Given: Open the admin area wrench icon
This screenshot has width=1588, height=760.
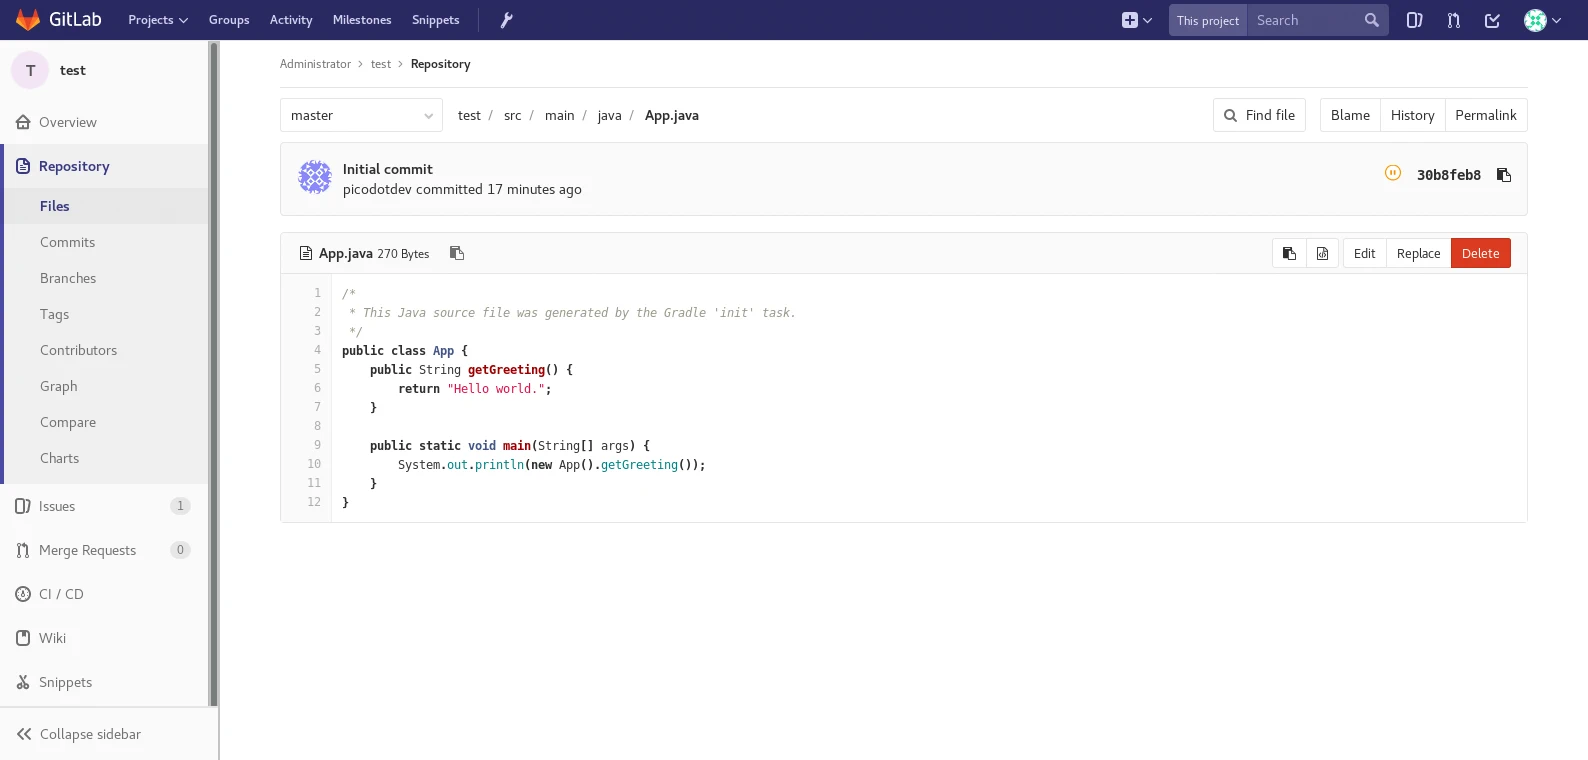Looking at the screenshot, I should [506, 20].
